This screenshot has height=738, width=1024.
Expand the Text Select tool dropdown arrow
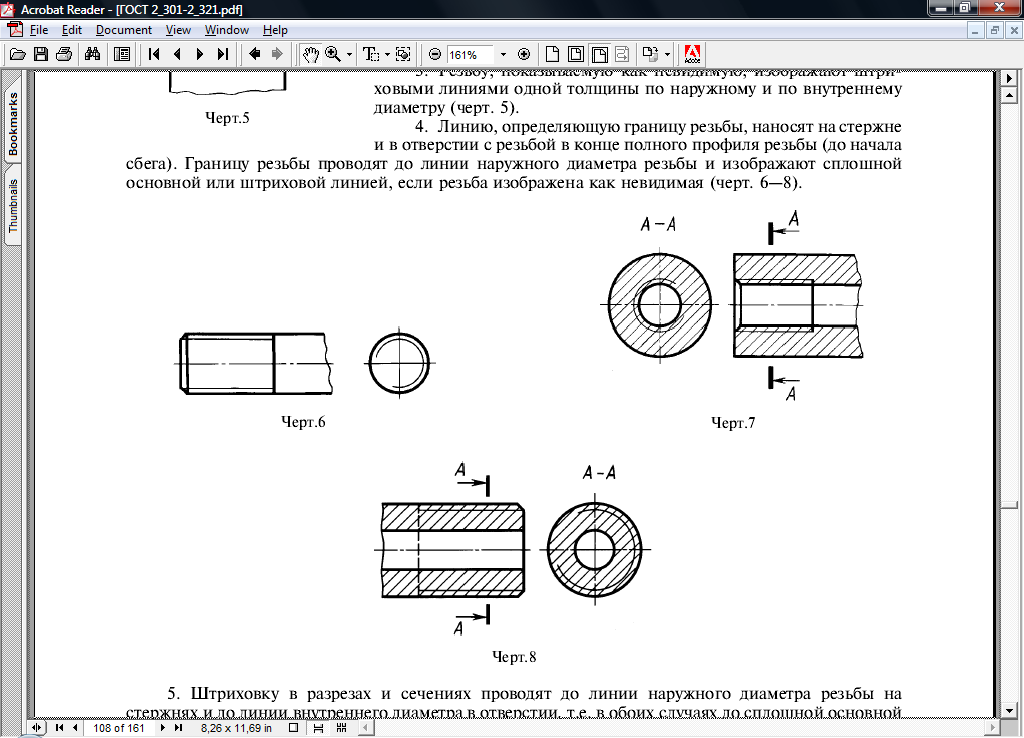(x=387, y=54)
